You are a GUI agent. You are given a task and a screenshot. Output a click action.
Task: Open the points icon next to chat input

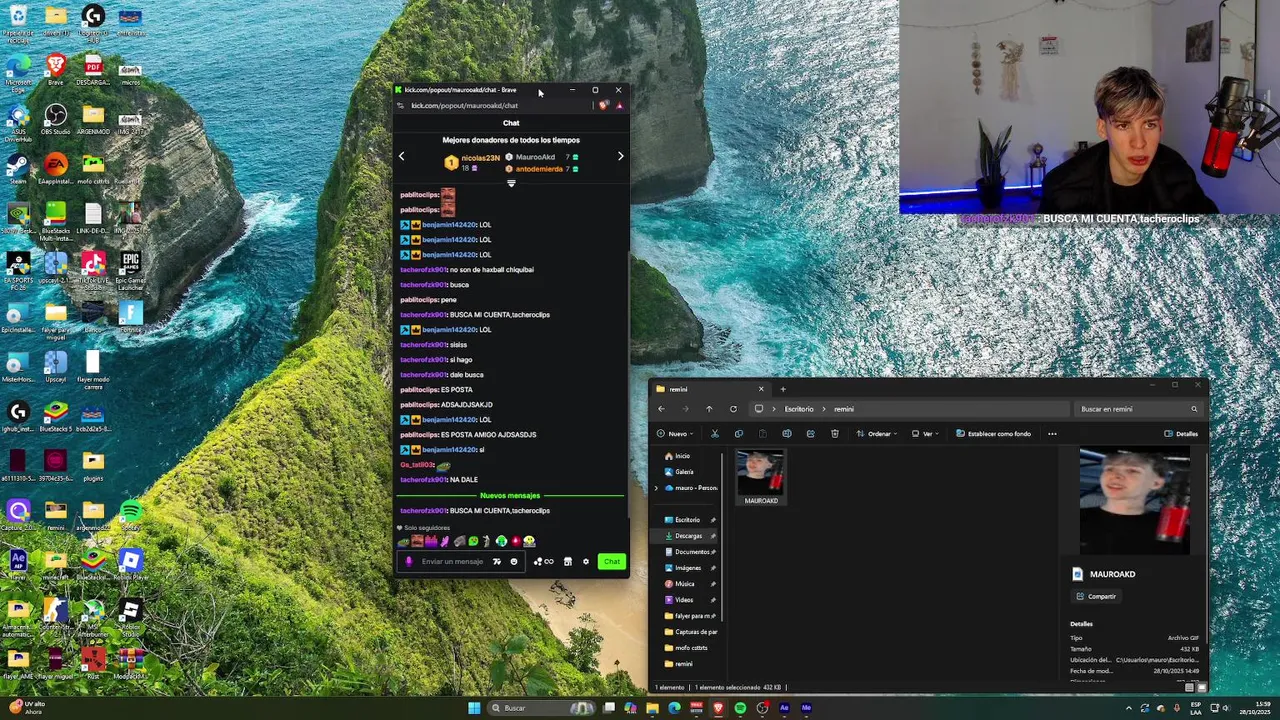[x=544, y=561]
